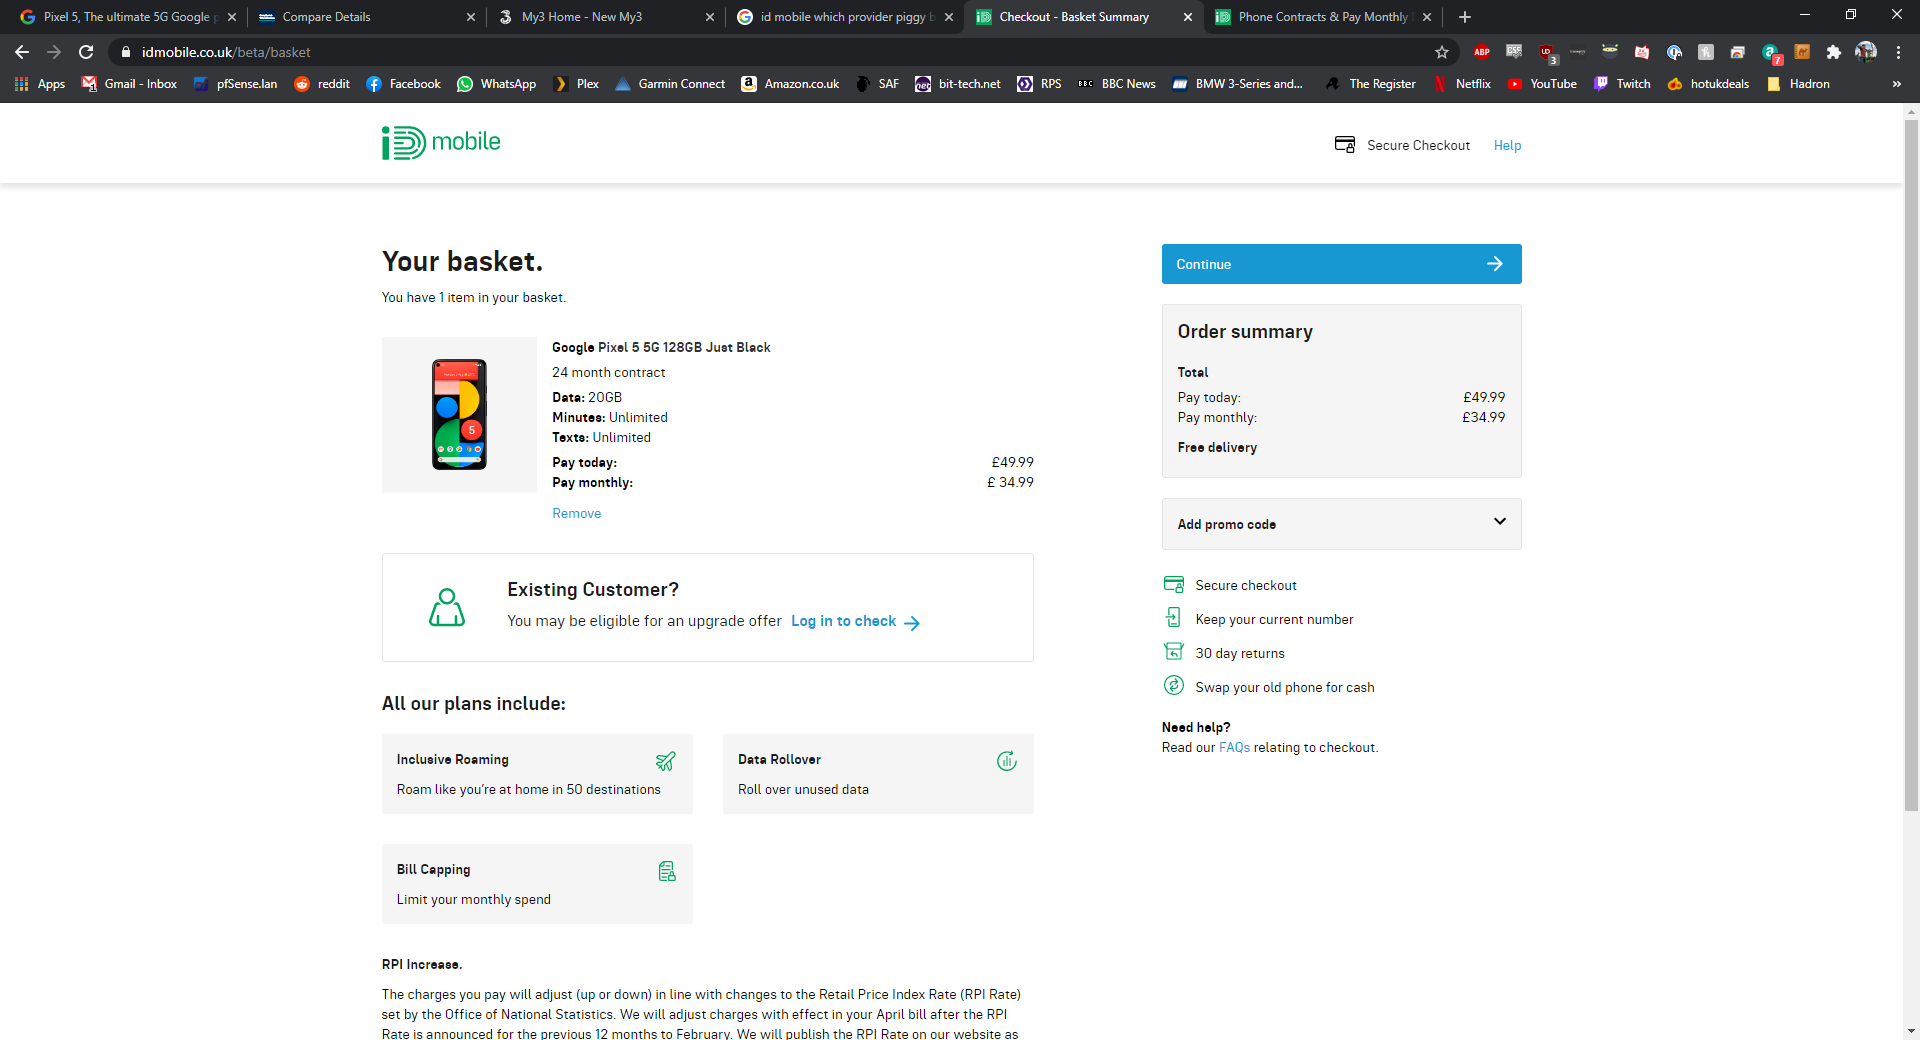Viewport: 1920px width, 1040px height.
Task: Open the SAF bookmark
Action: tap(877, 84)
